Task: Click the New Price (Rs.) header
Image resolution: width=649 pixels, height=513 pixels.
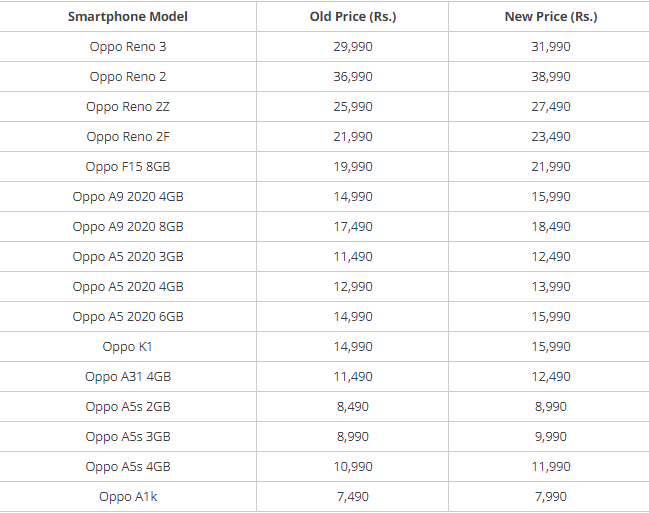Action: [x=551, y=17]
